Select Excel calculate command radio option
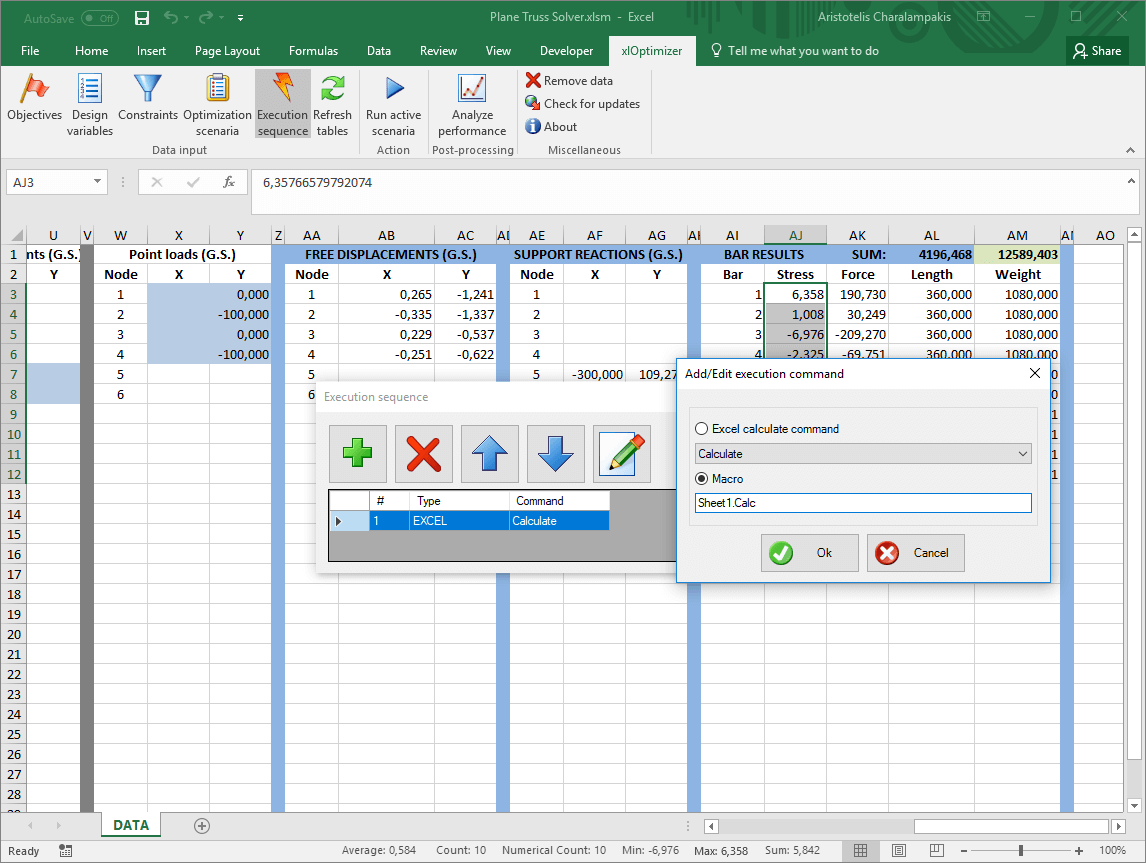This screenshot has height=863, width=1146. [701, 429]
